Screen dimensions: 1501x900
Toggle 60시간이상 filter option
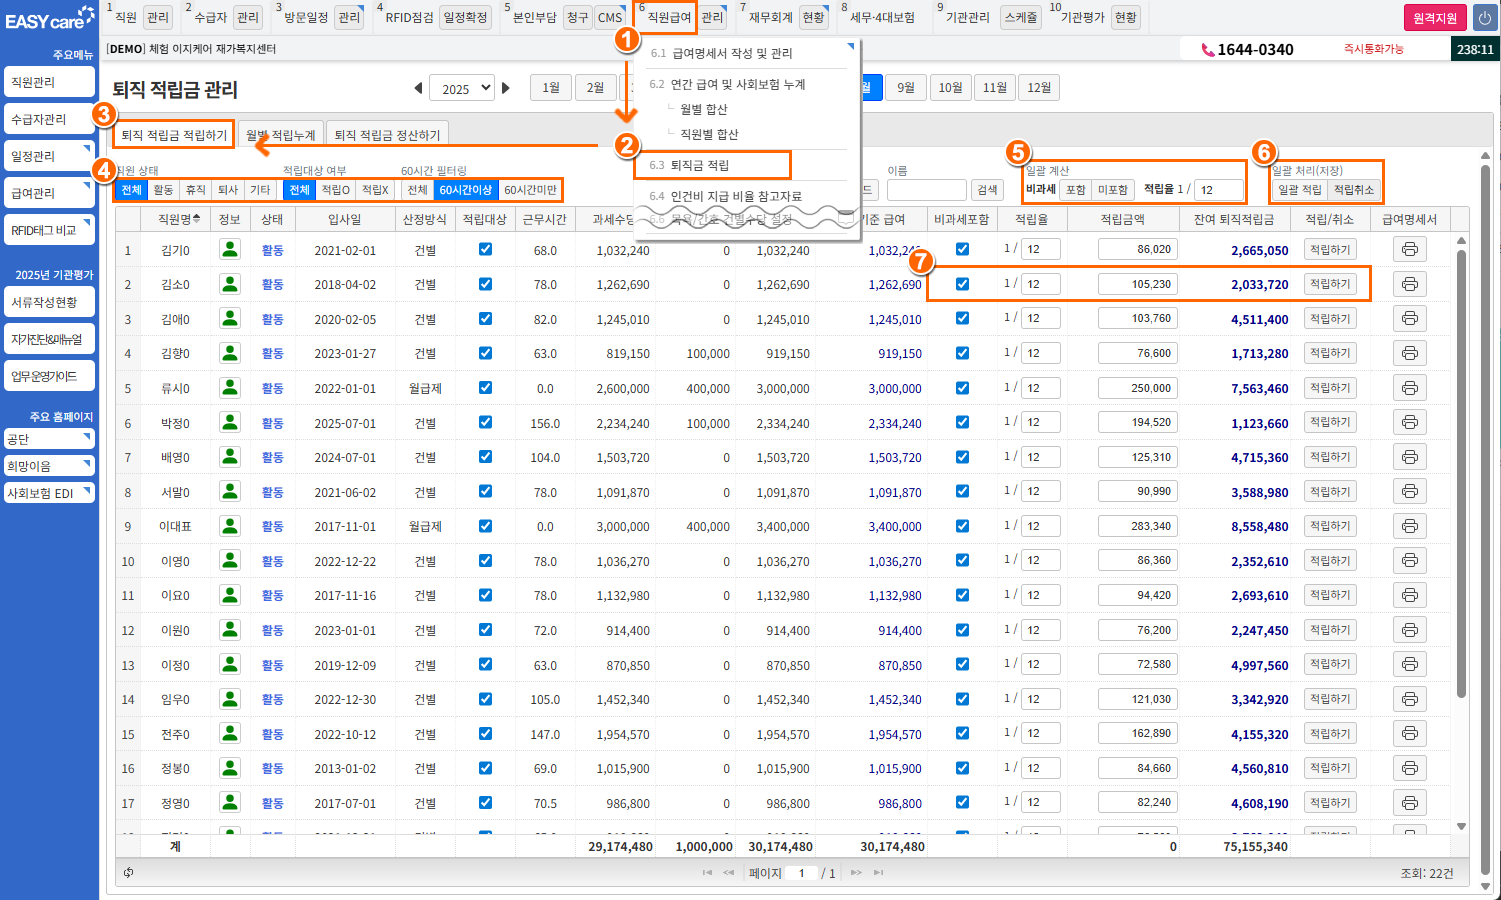click(x=465, y=190)
